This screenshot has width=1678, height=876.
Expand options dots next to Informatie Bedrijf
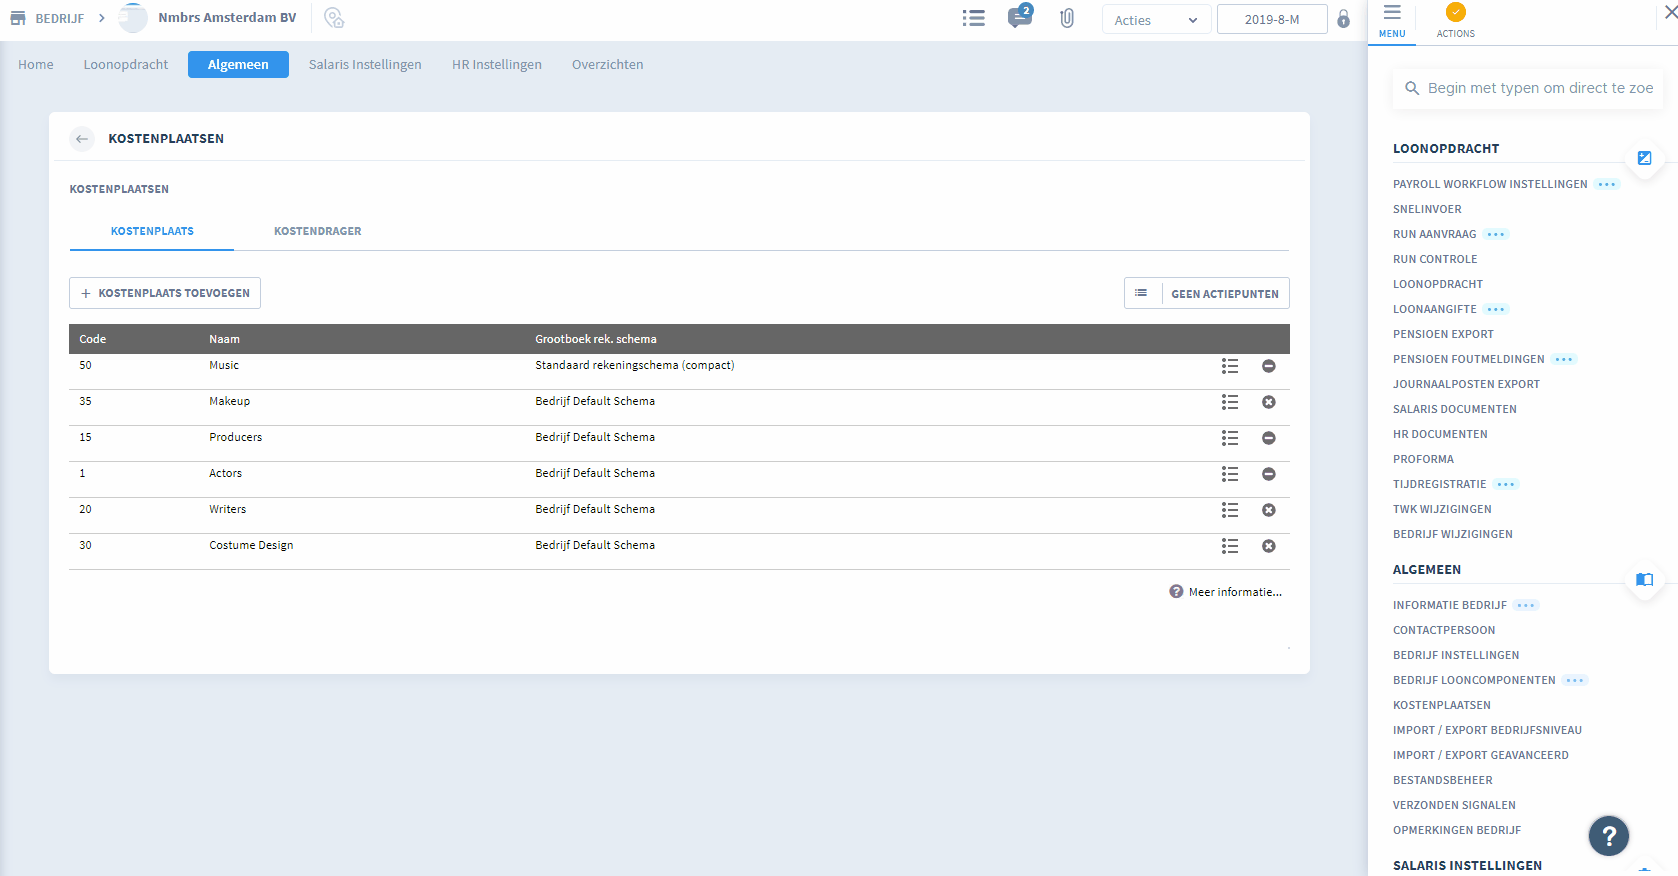(1526, 605)
